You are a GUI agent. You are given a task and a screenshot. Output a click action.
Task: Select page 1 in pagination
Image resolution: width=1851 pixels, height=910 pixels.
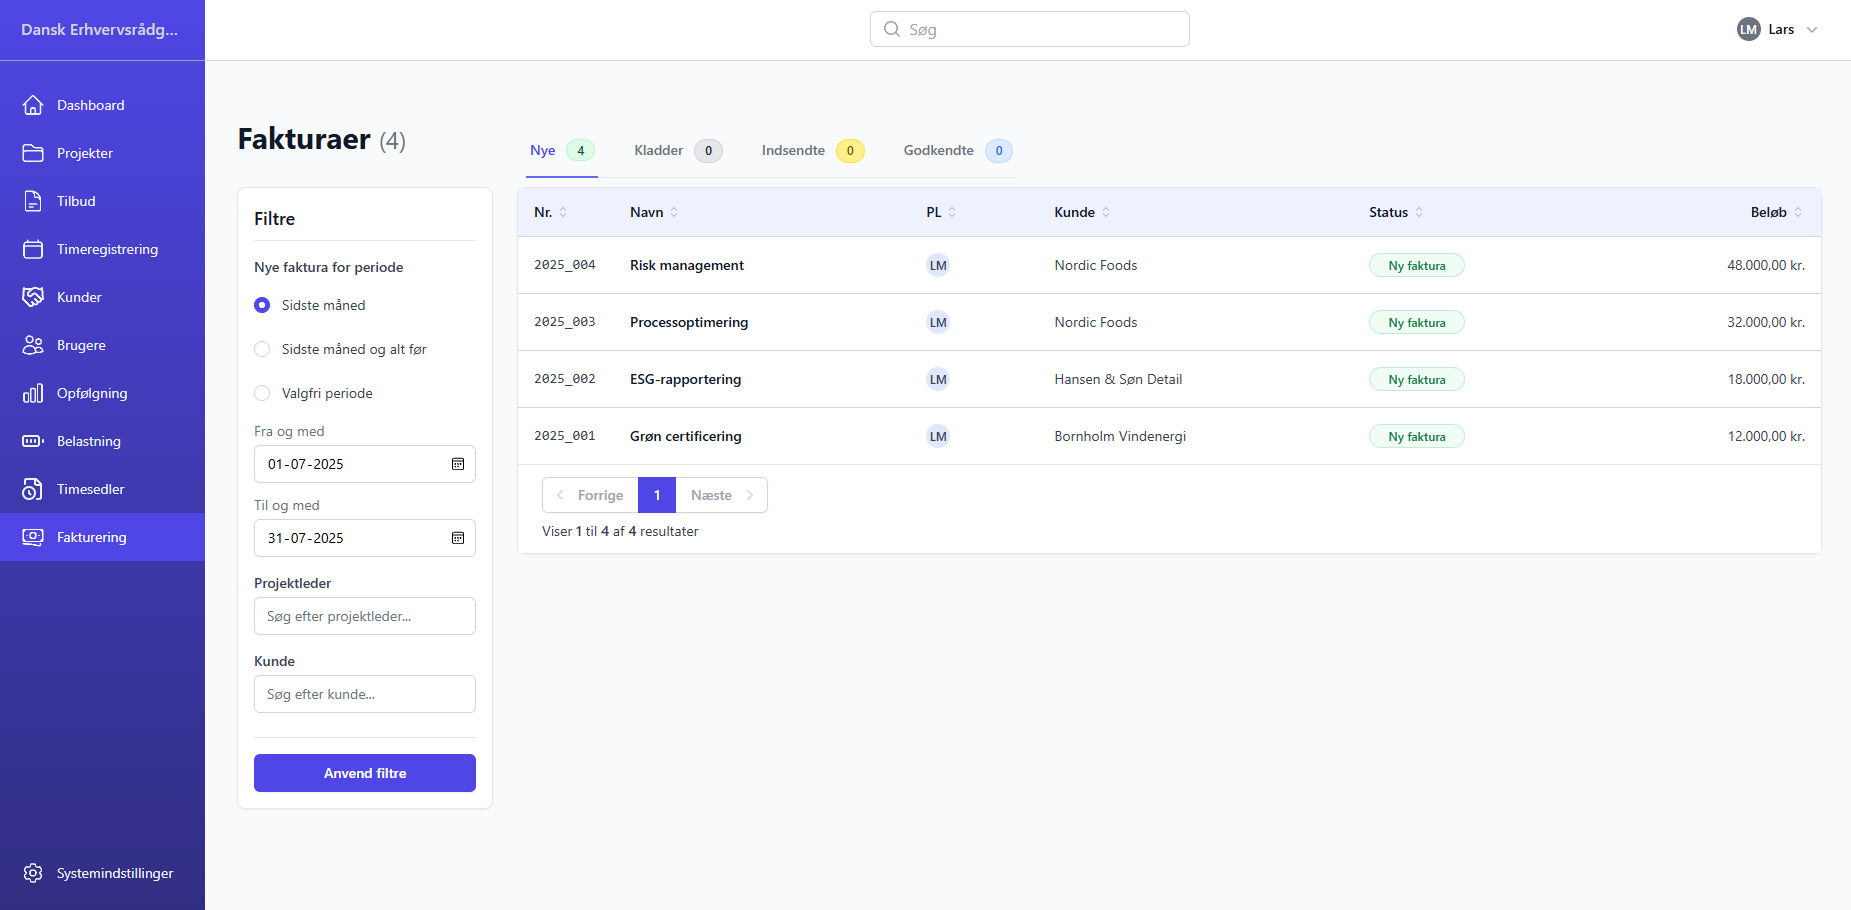(657, 495)
